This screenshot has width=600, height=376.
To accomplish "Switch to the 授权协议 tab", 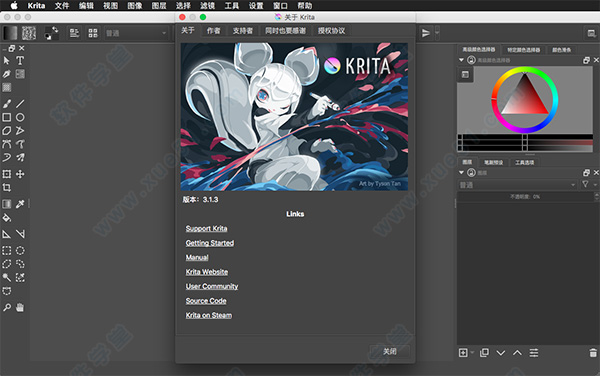I will click(331, 31).
